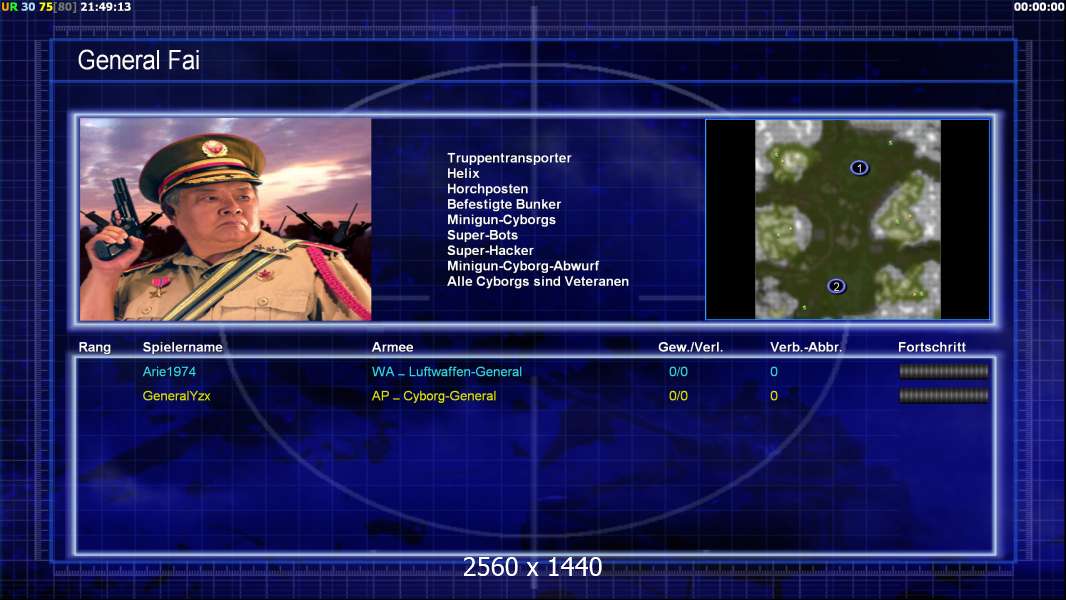
Task: Click the General Fai title text
Action: (139, 60)
